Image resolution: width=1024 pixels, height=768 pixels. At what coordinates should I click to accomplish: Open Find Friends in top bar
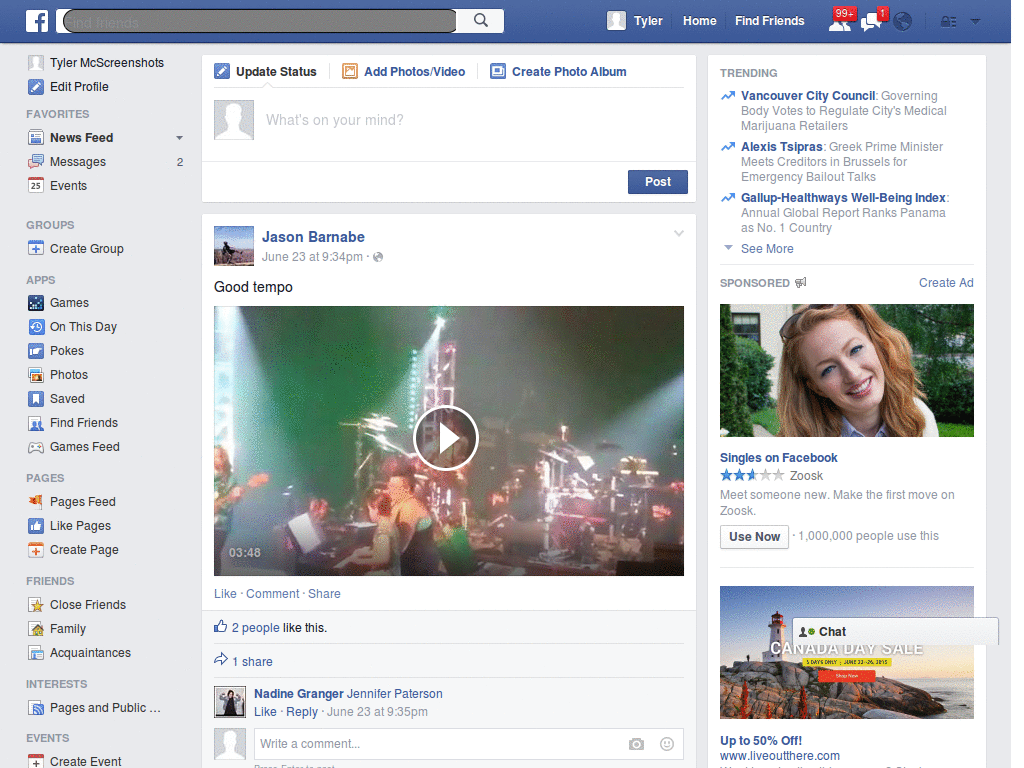coord(769,21)
